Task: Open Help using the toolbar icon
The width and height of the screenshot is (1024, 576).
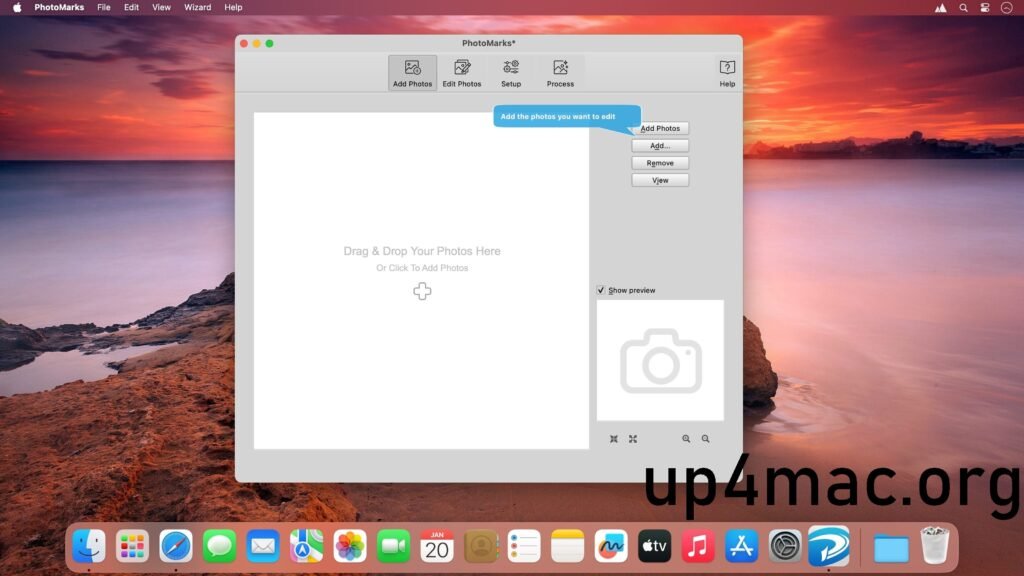Action: (727, 72)
